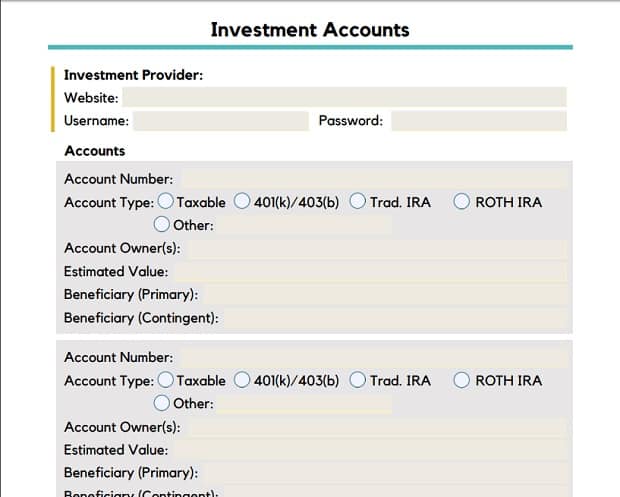Click the second Account Number field
This screenshot has height=497, width=620.
(x=374, y=358)
